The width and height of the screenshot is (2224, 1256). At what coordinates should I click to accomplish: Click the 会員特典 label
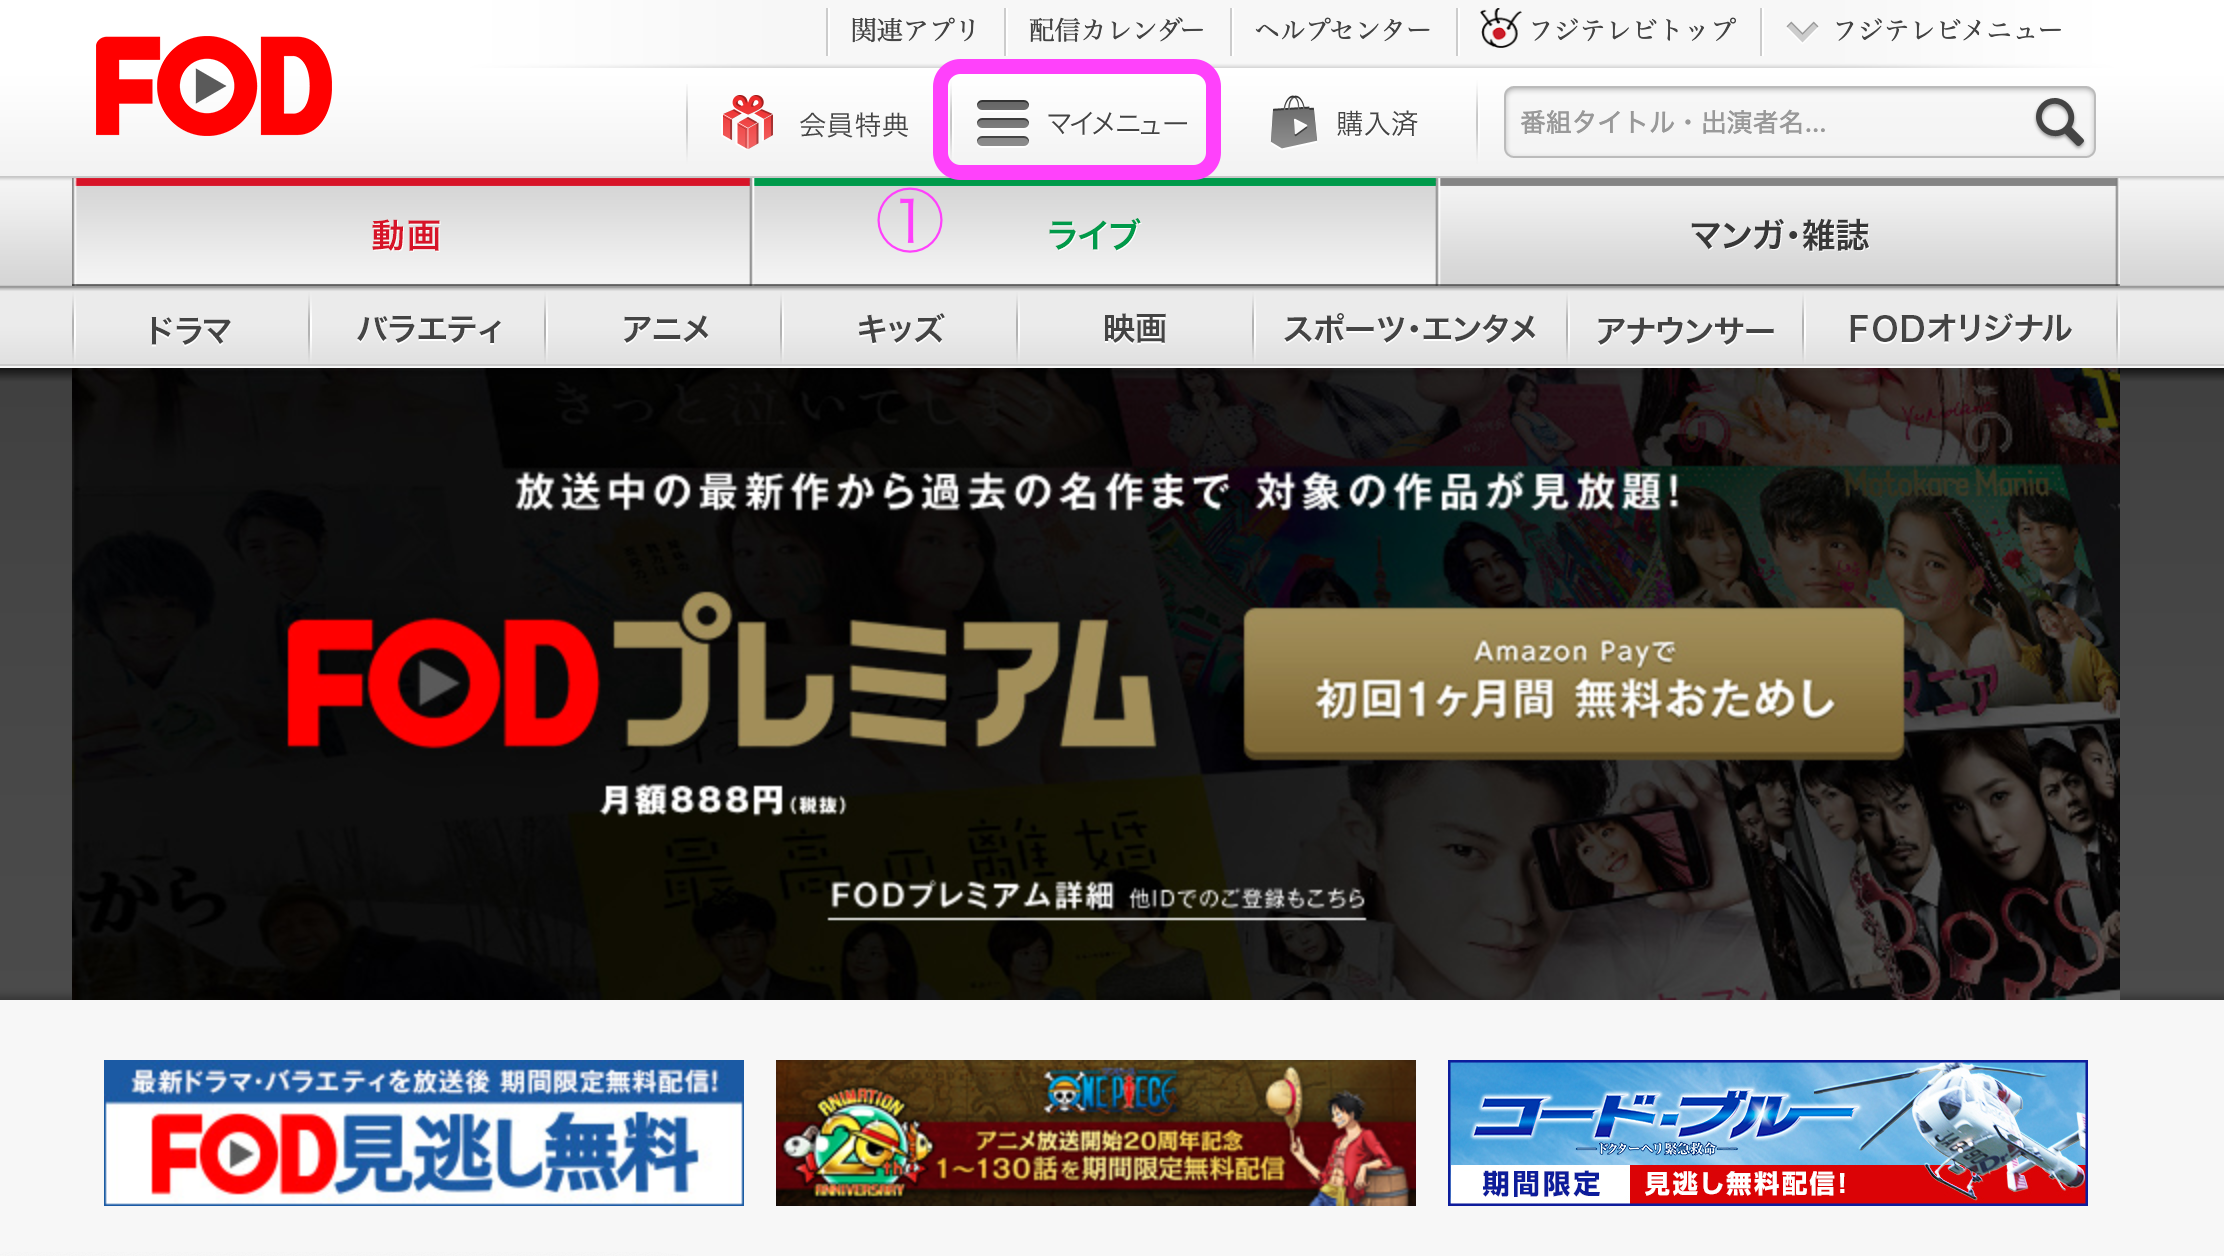(x=854, y=124)
